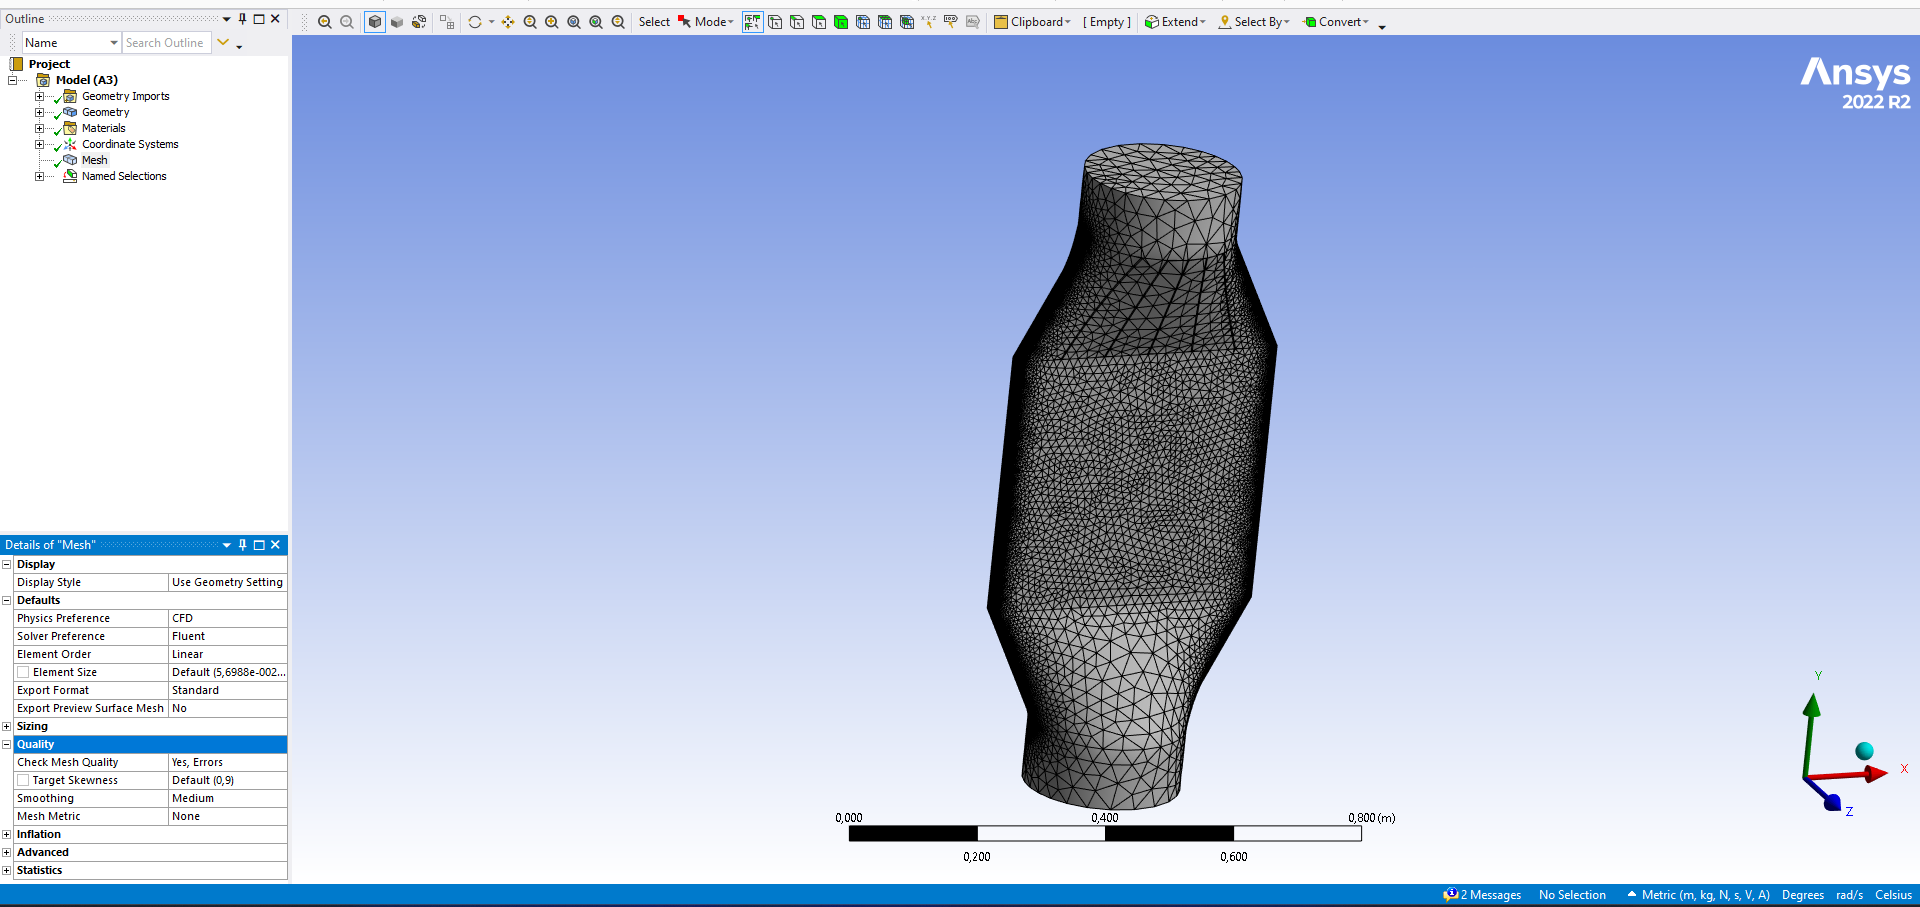Viewport: 1920px width, 907px height.
Task: Enable the Body selection filter icon
Action: (x=841, y=22)
